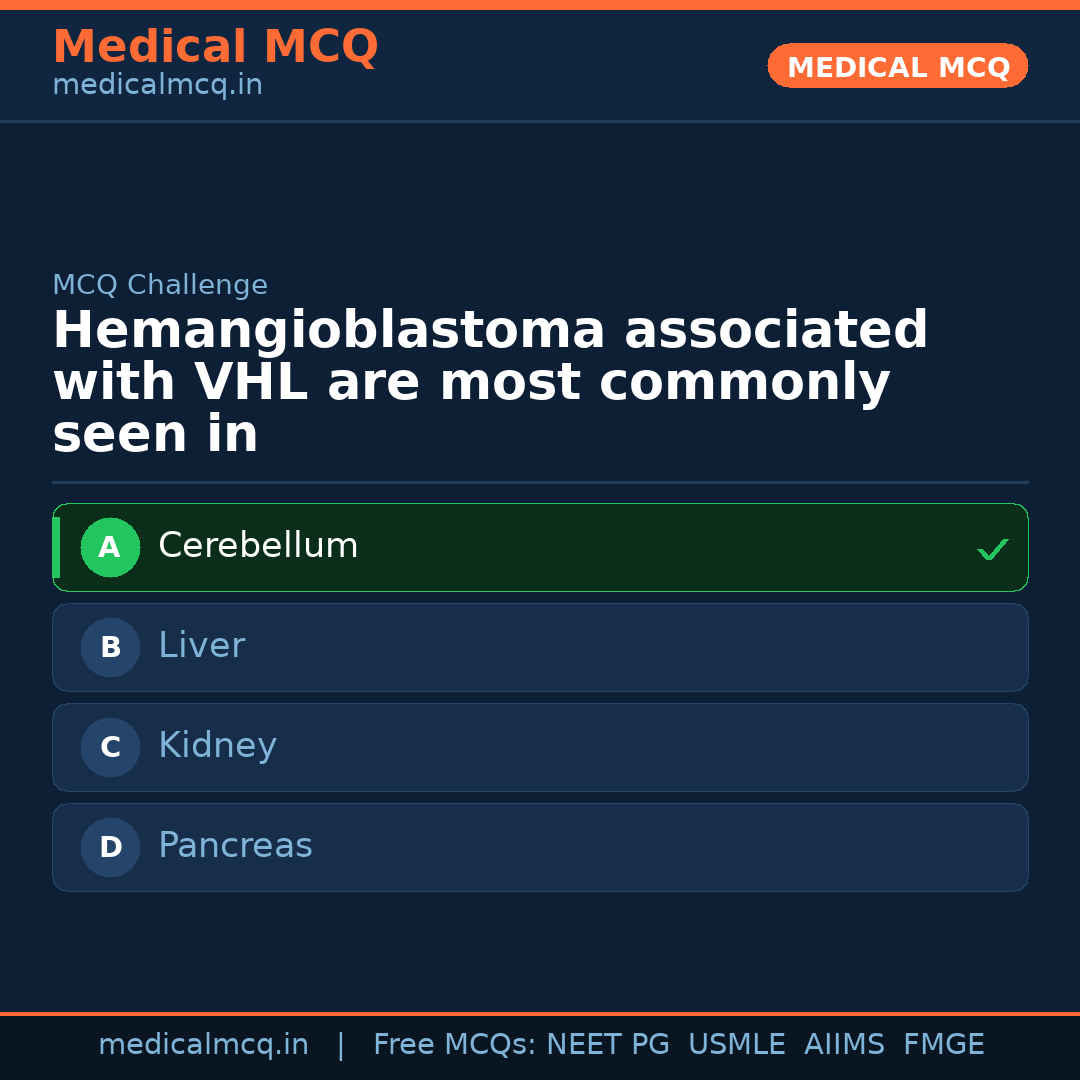Screen dimensions: 1080x1080
Task: Select the Pancreas answer text
Action: [x=235, y=846]
